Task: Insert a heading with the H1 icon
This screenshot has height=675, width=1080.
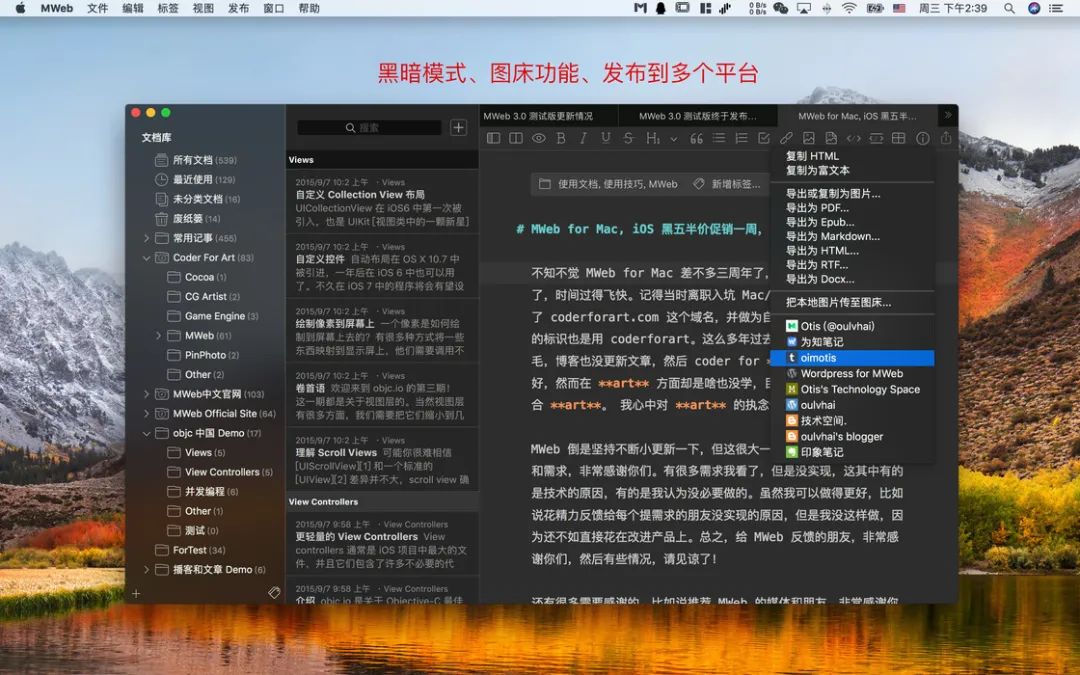Action: tap(652, 138)
